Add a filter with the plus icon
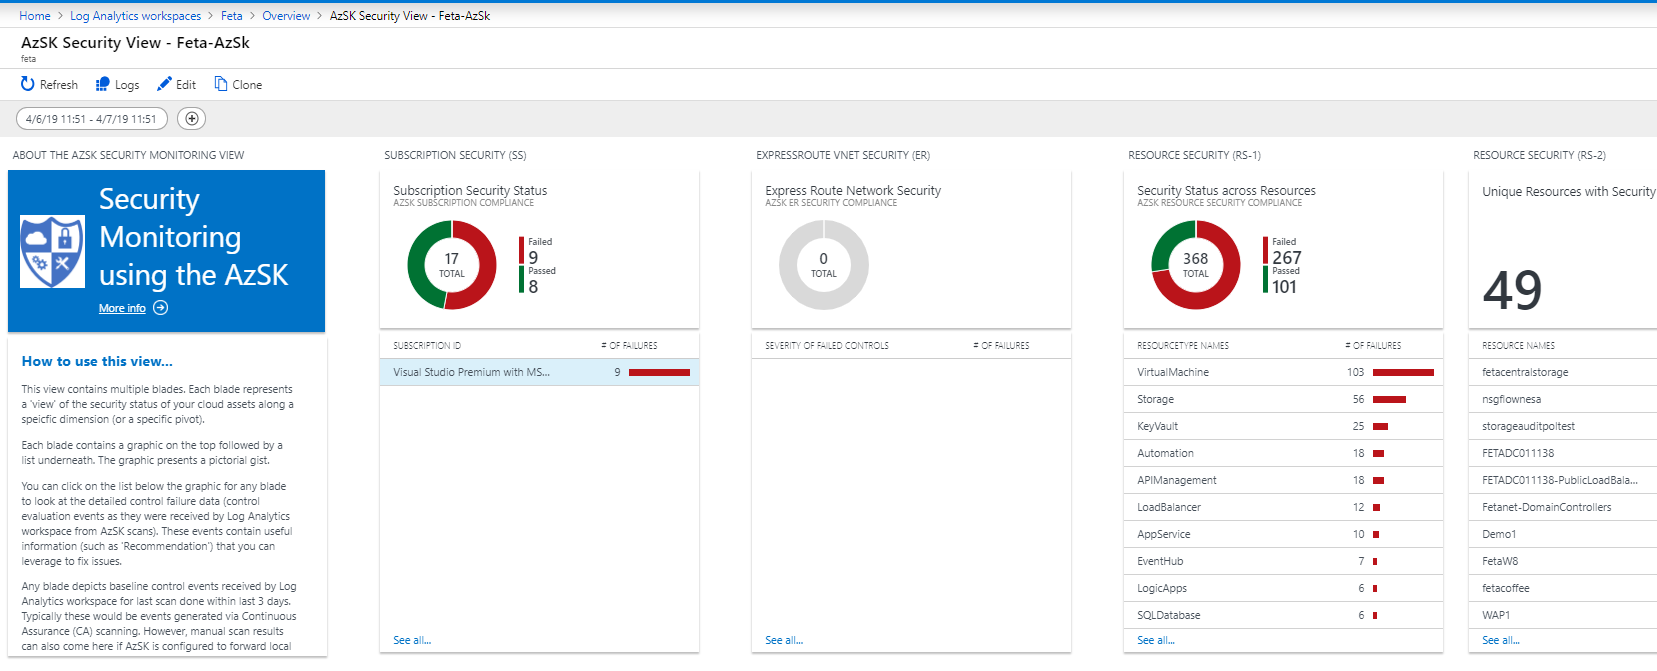The height and width of the screenshot is (671, 1657). (192, 119)
